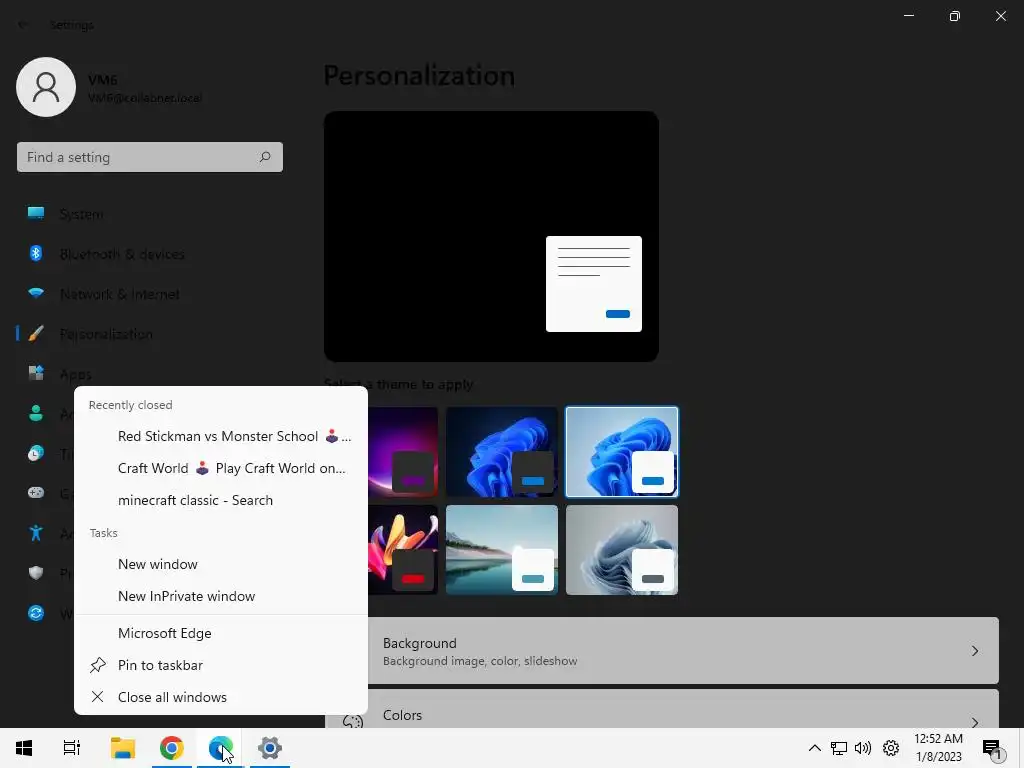Select Pin to taskbar
The width and height of the screenshot is (1024, 768).
pyautogui.click(x=221, y=665)
